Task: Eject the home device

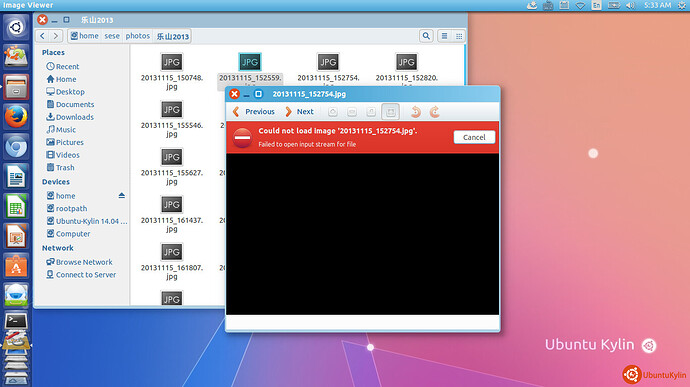Action: click(122, 195)
